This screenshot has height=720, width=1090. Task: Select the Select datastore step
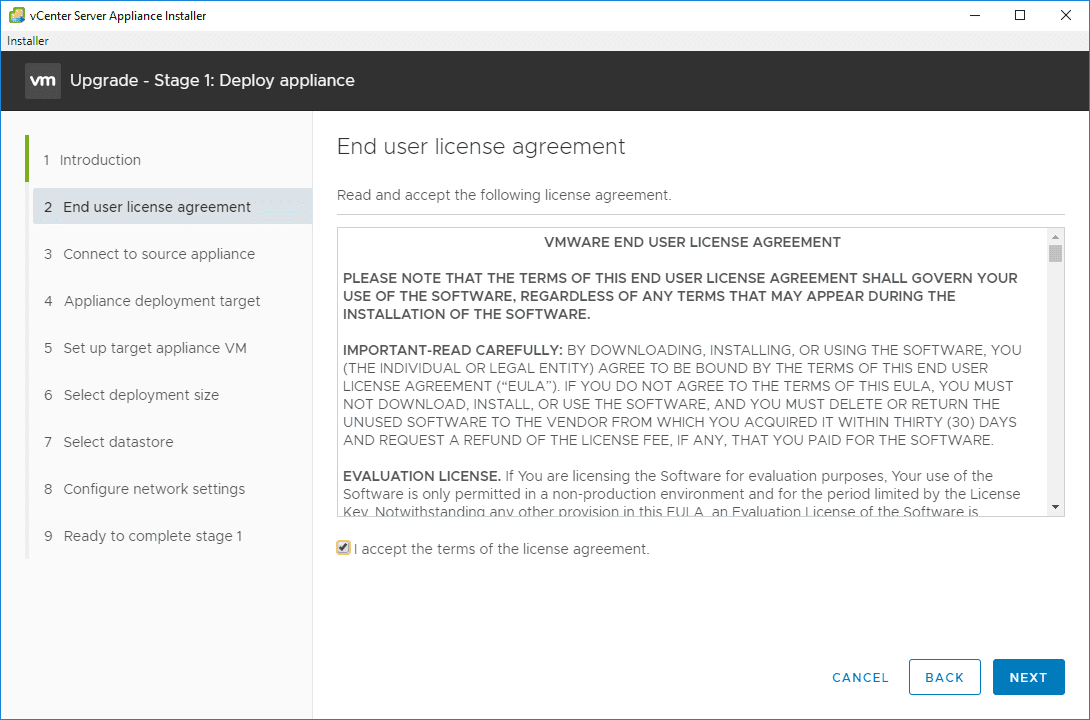118,442
